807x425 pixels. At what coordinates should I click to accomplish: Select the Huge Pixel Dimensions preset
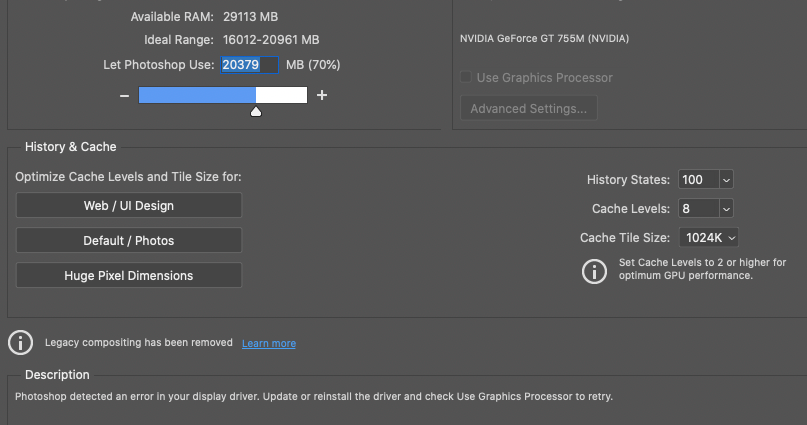129,275
